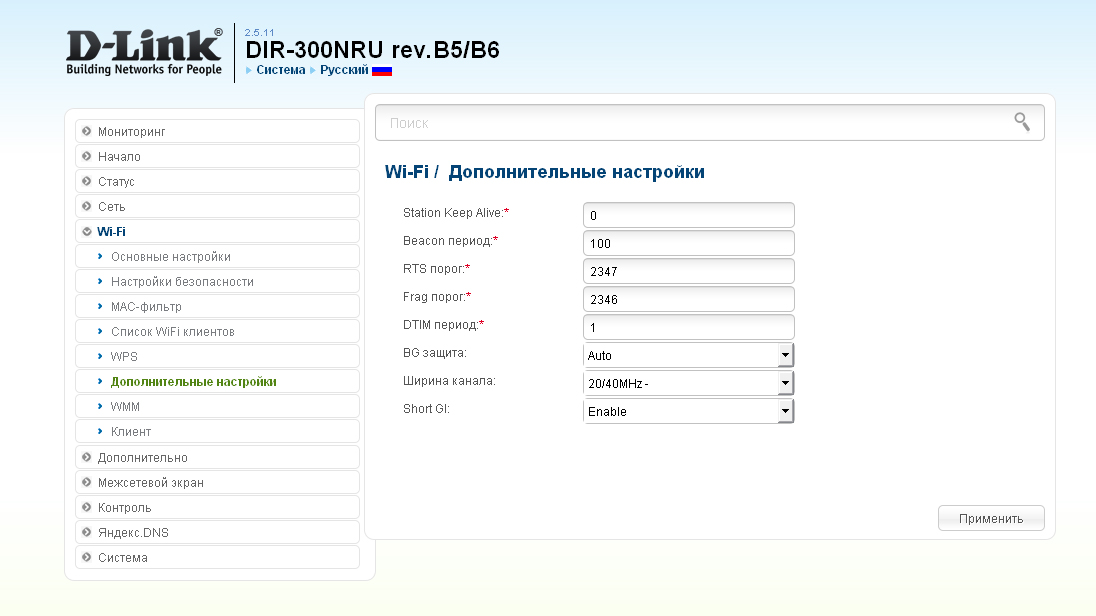Go to Основные настройки submenu
1096x616 pixels.
[217, 257]
